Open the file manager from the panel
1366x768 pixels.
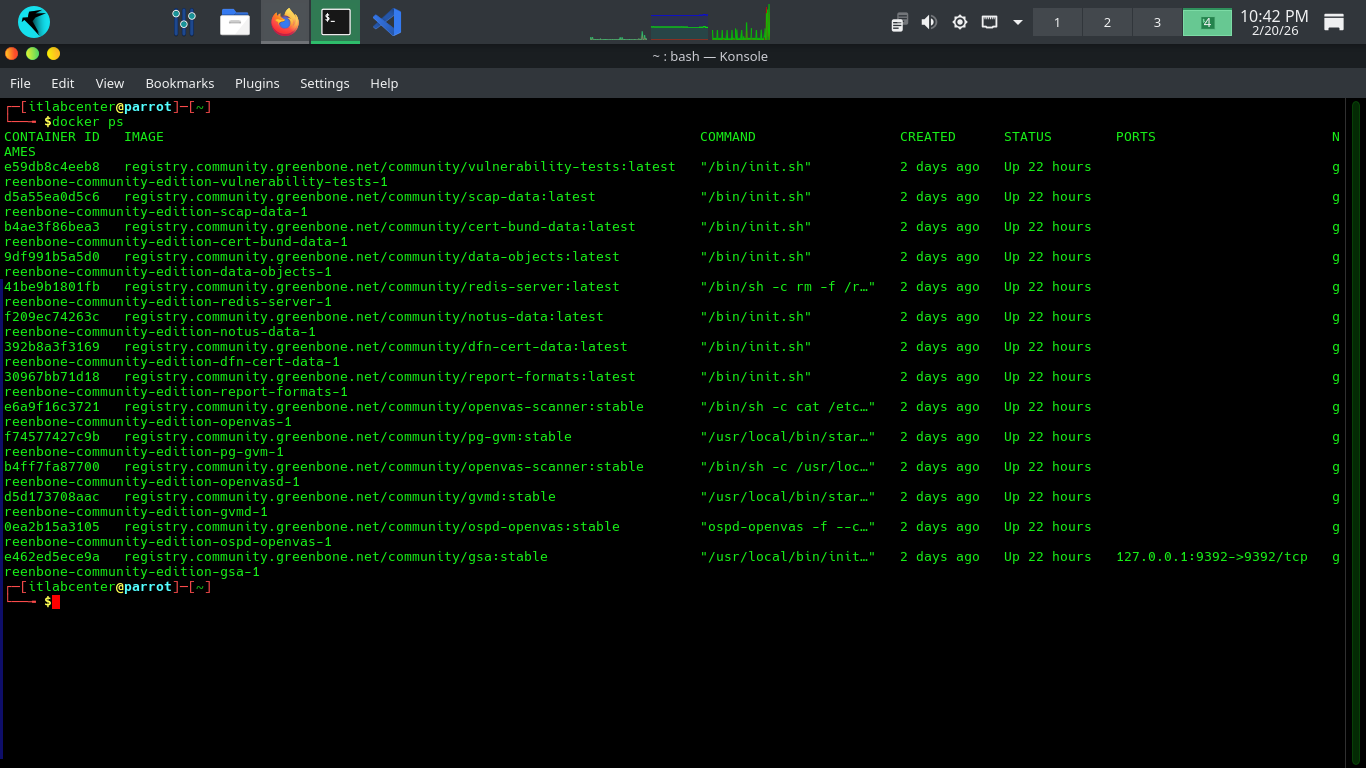[x=235, y=21]
